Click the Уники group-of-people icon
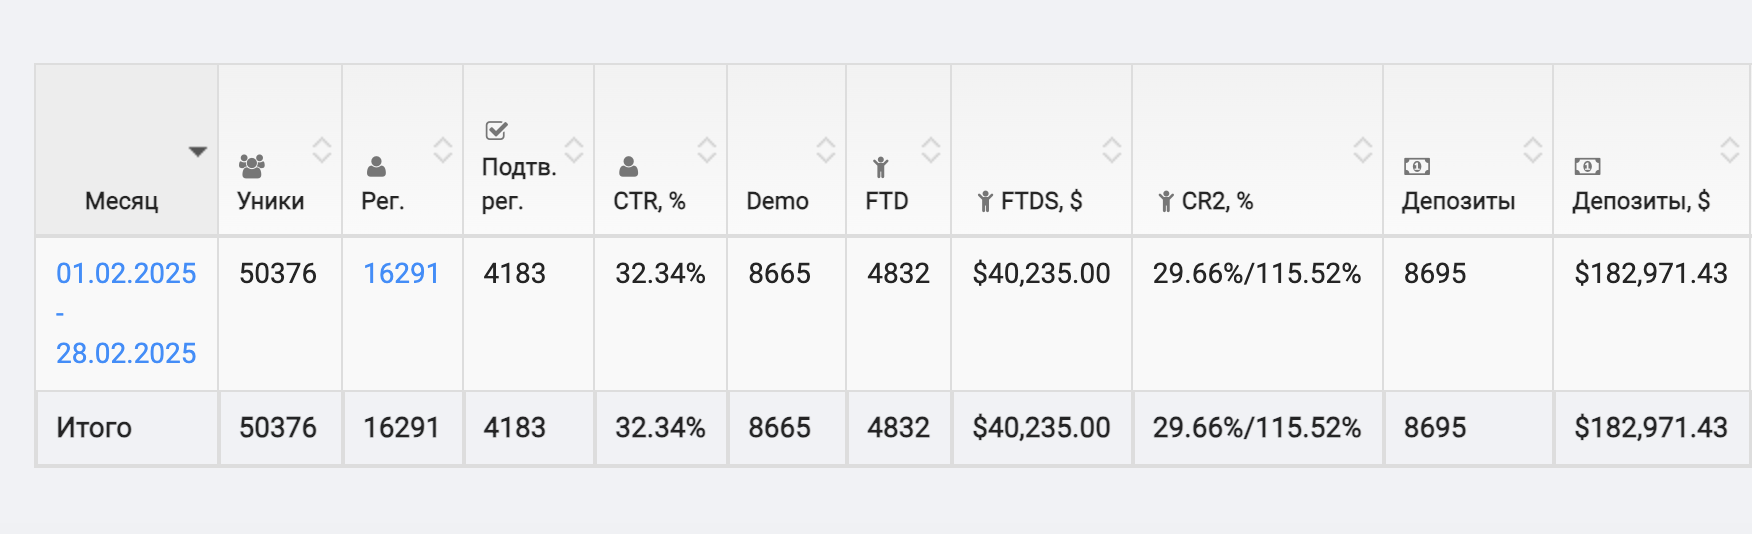Screen dimensions: 1752x534 tap(252, 166)
